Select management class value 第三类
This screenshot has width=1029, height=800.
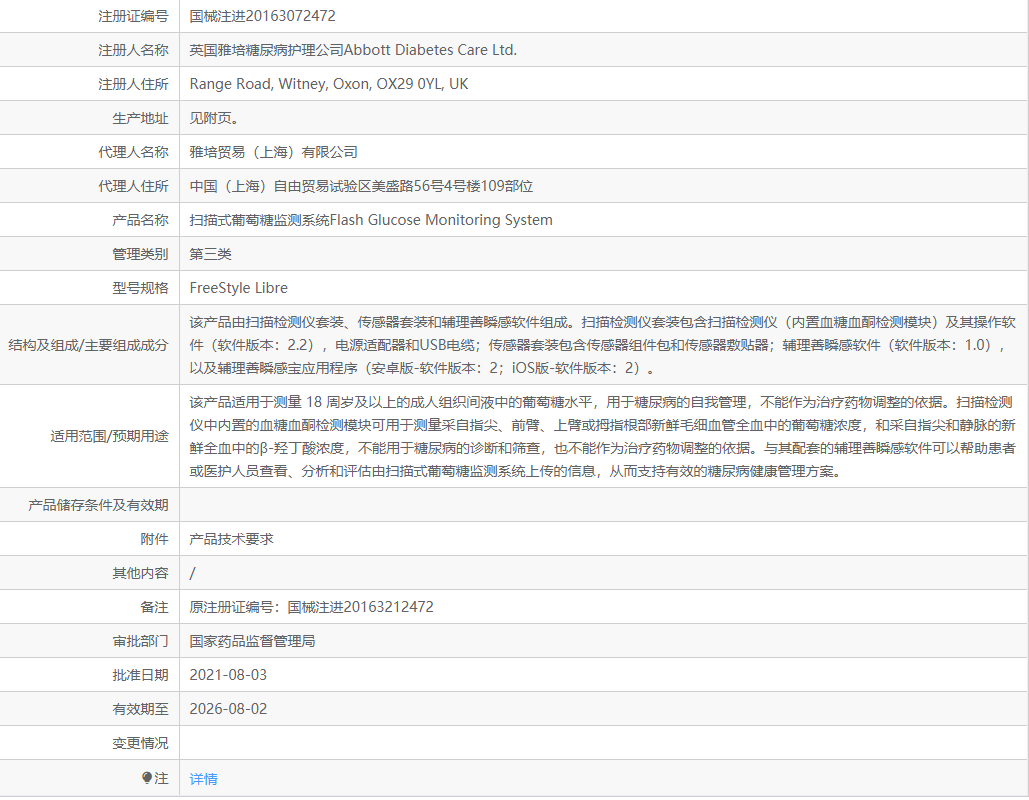coord(211,254)
